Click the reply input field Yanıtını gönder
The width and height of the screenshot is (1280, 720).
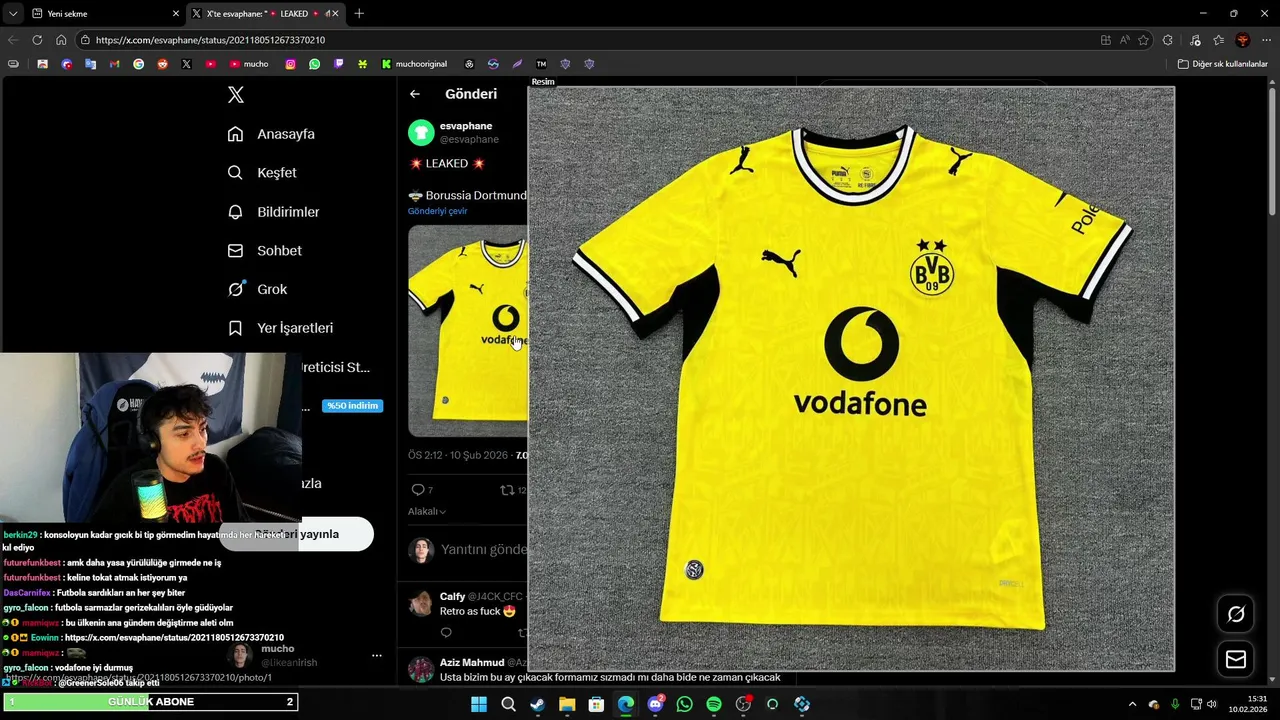click(483, 549)
